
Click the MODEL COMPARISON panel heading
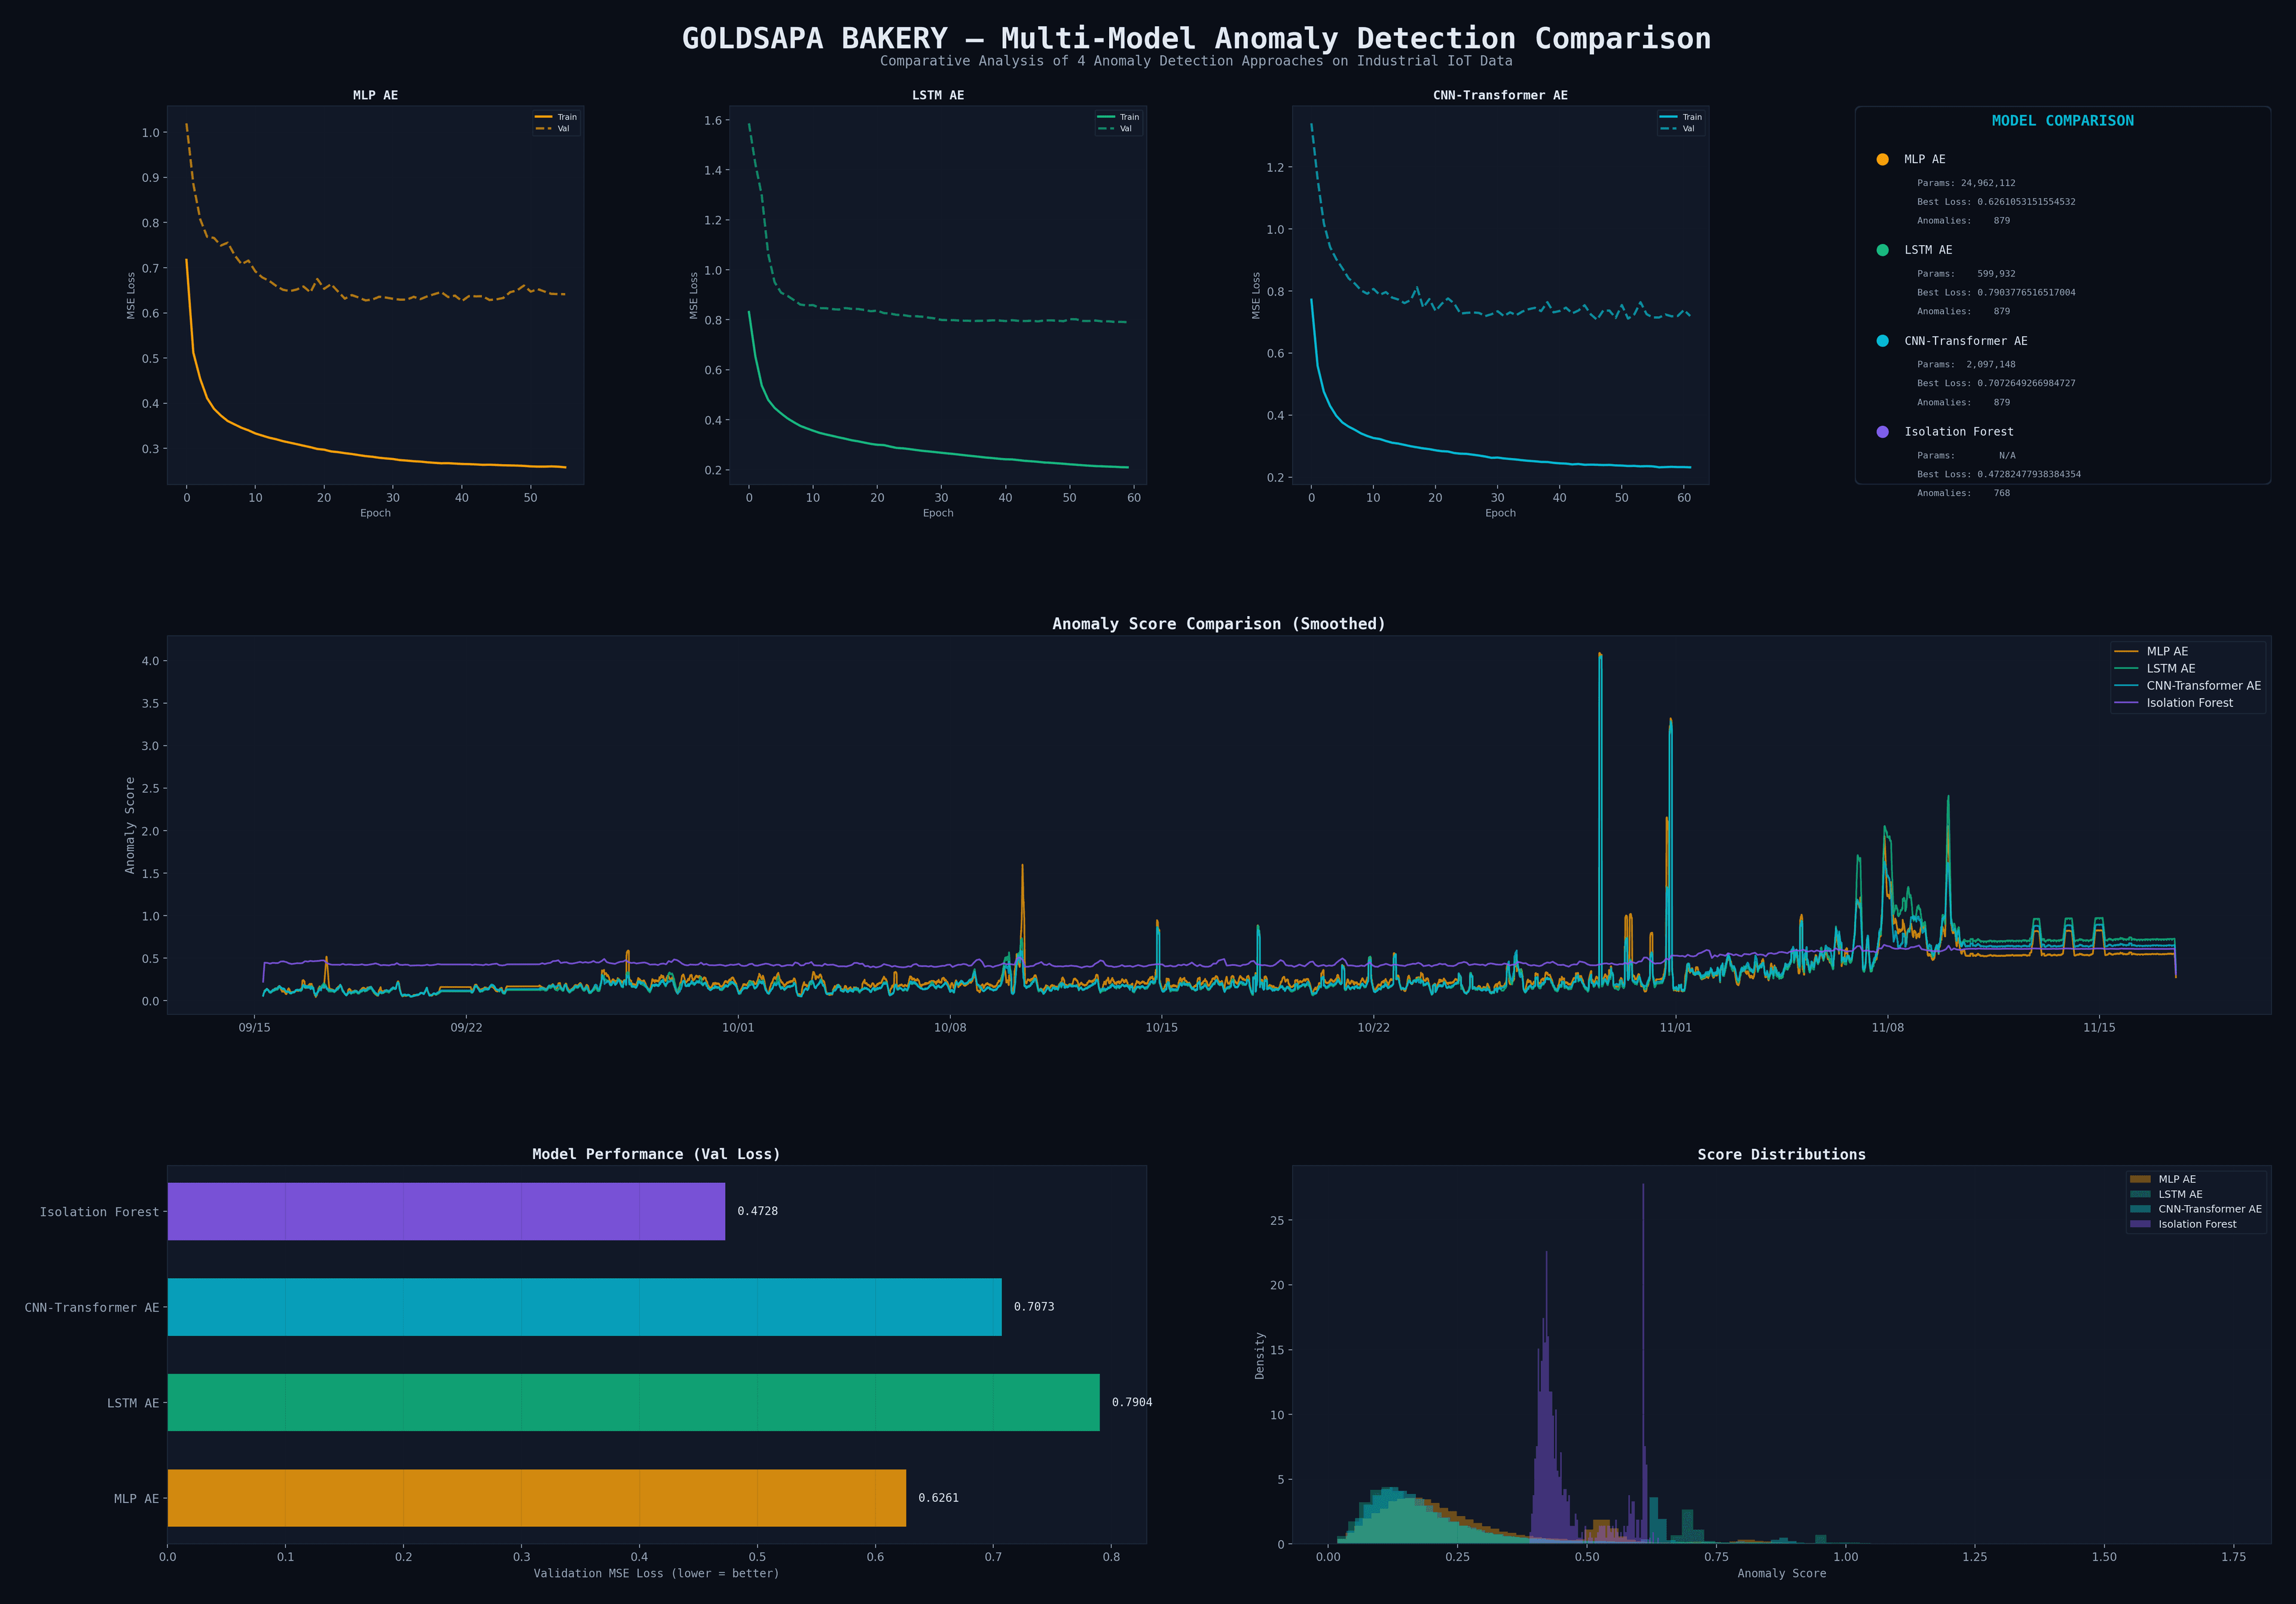click(2062, 121)
